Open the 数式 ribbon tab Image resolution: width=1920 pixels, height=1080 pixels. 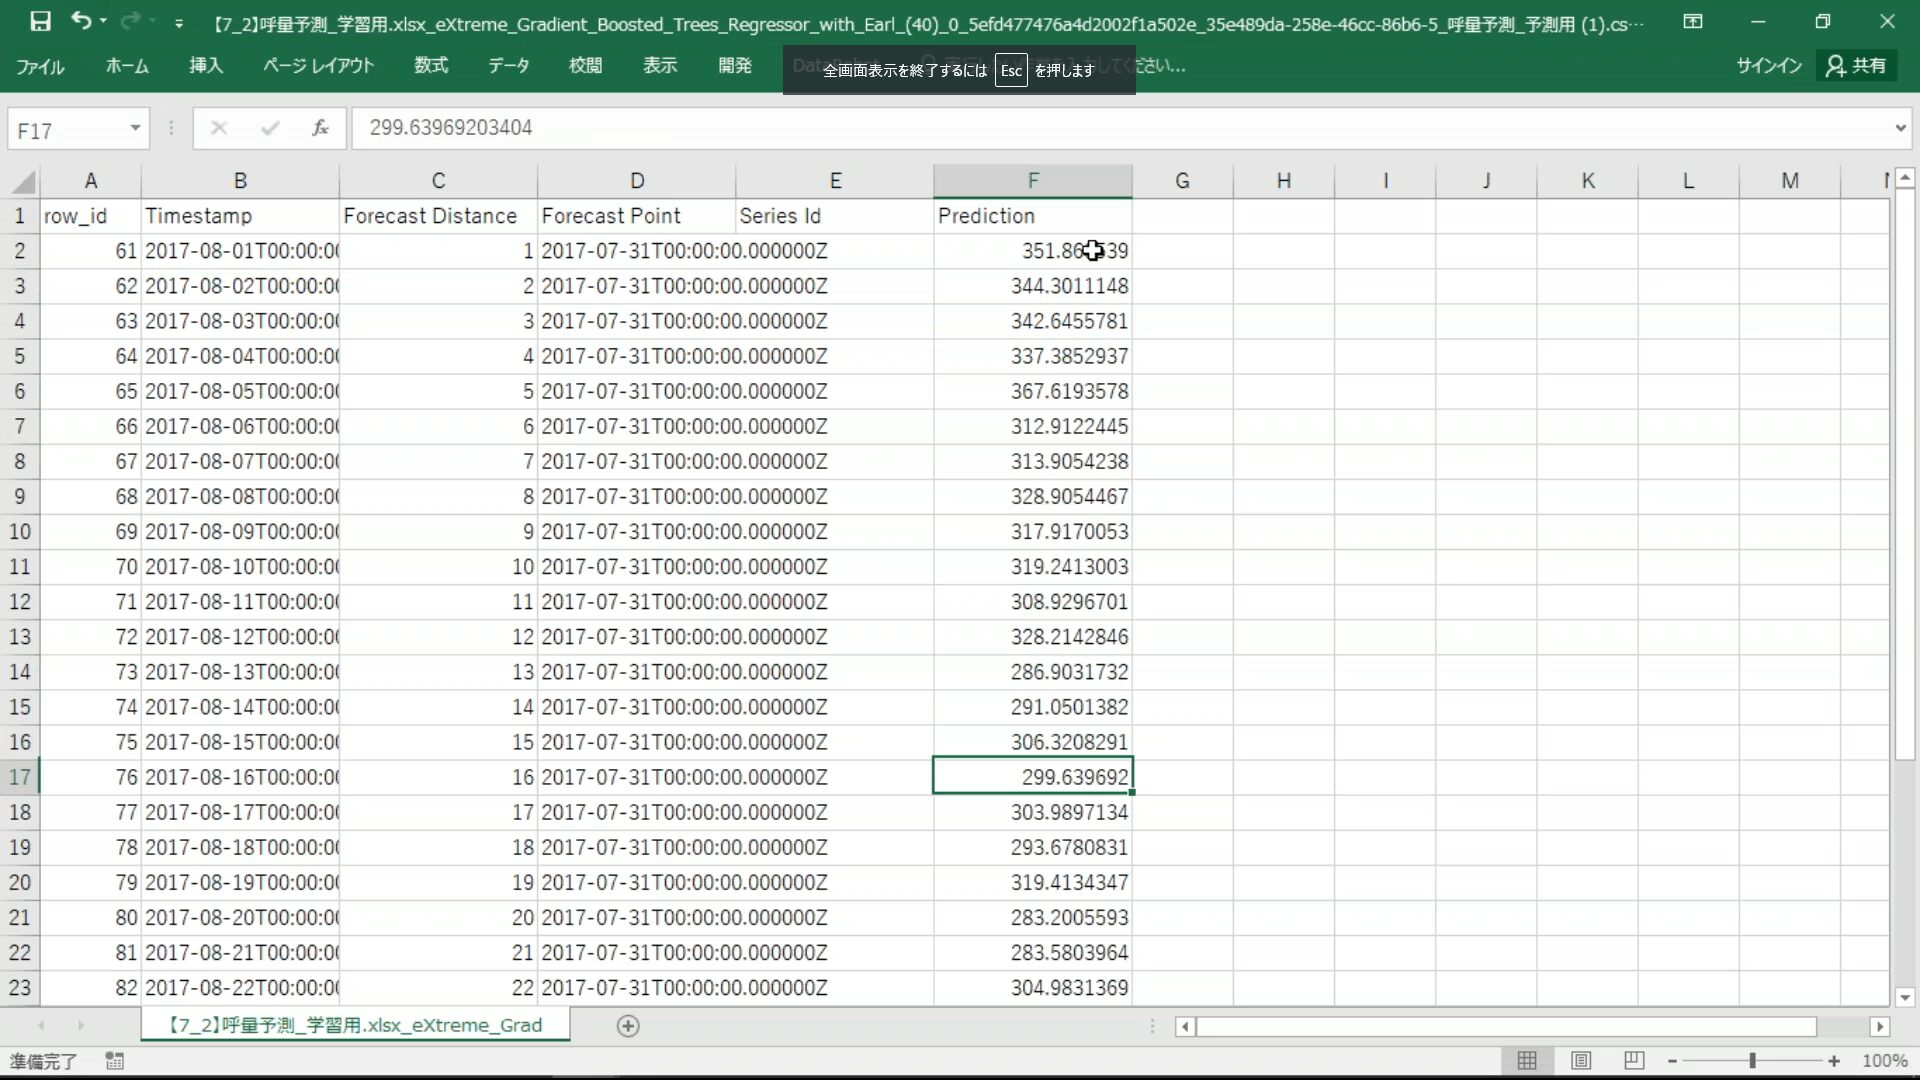click(x=431, y=66)
